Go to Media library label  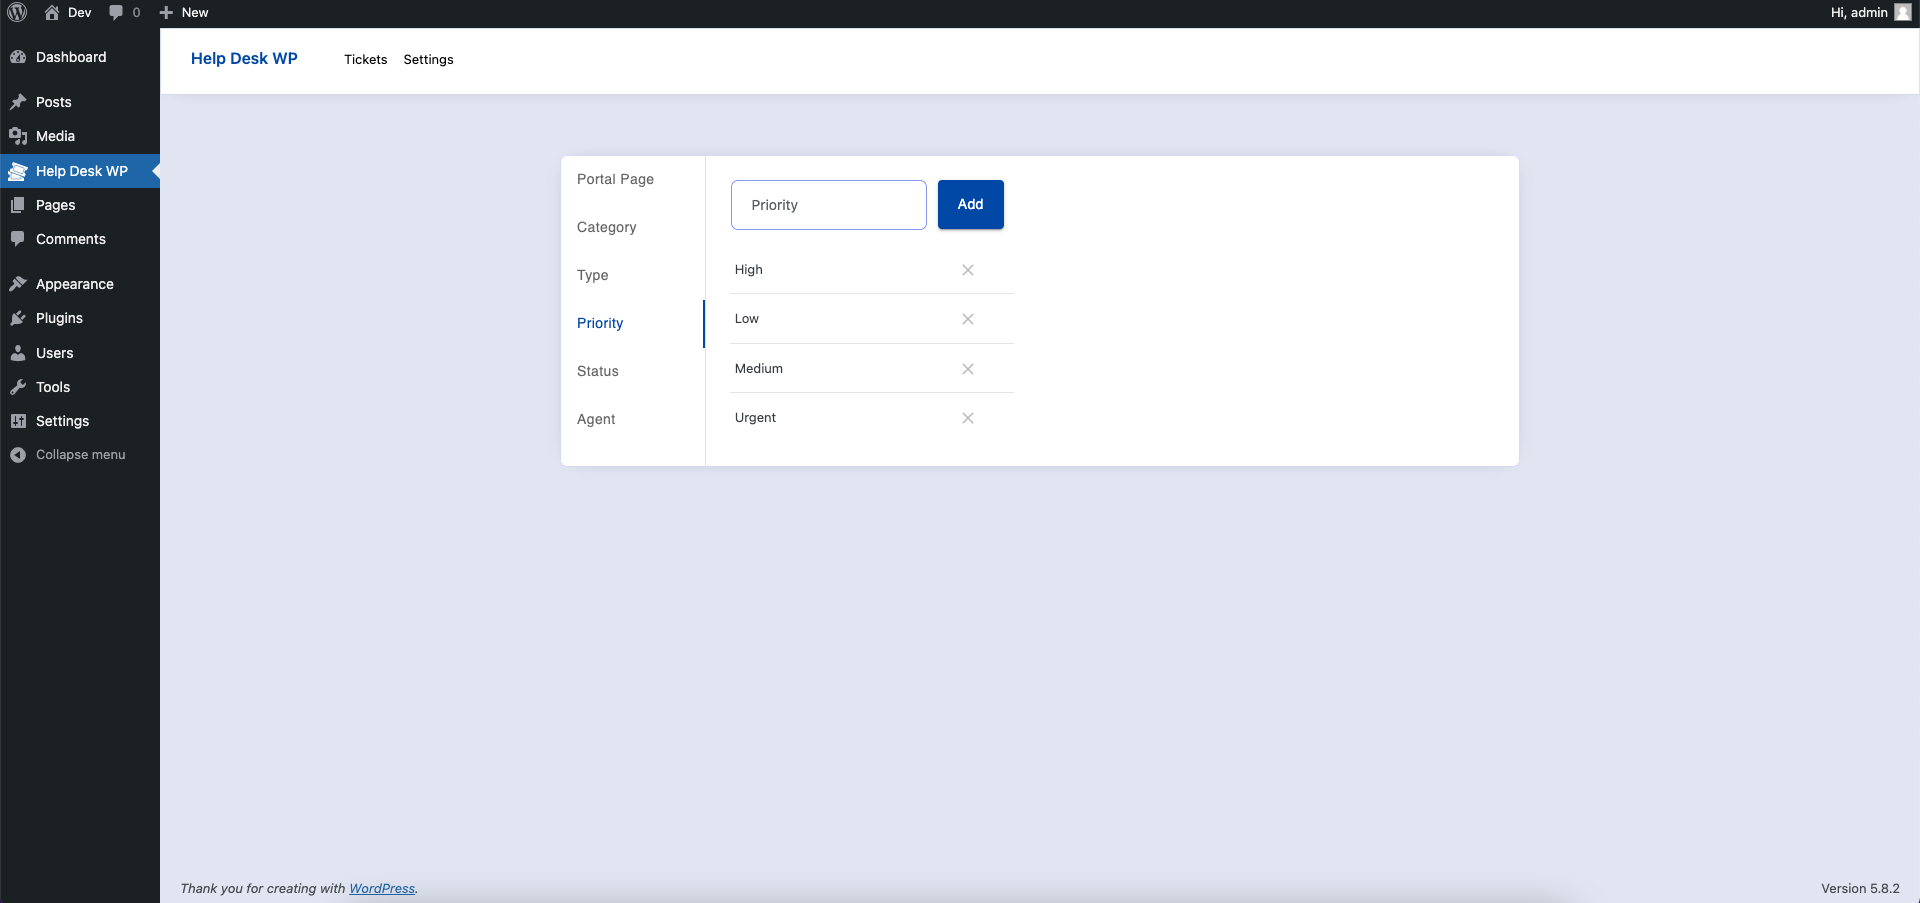(55, 136)
